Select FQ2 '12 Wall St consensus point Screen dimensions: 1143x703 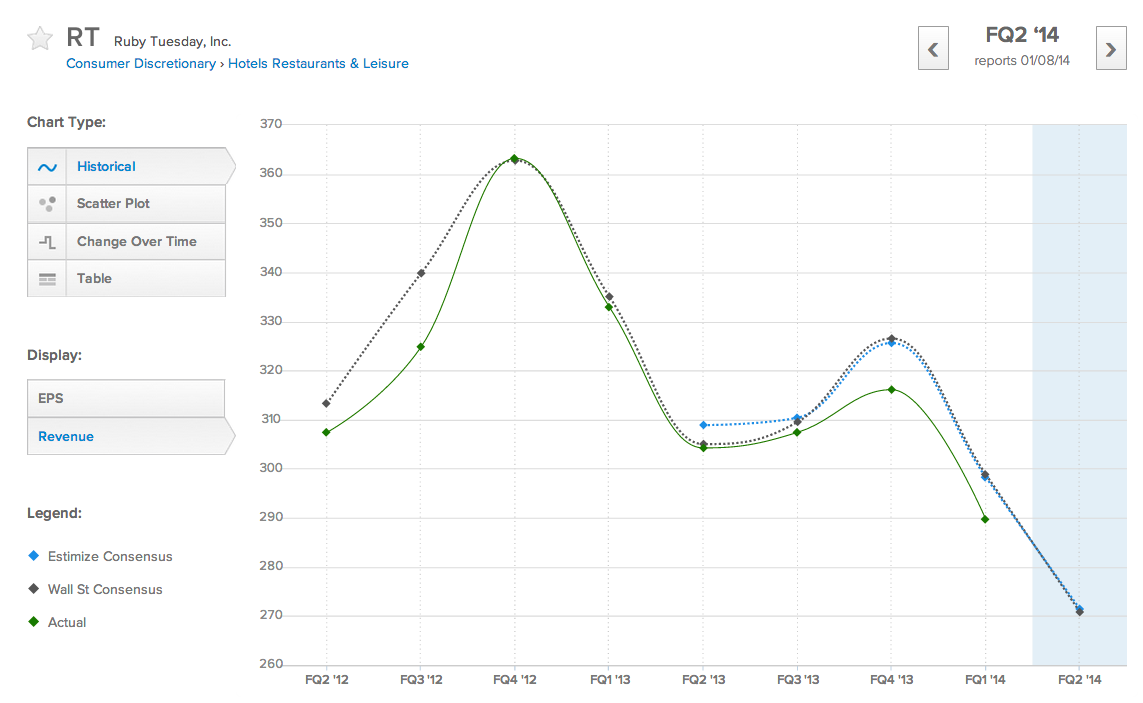326,403
